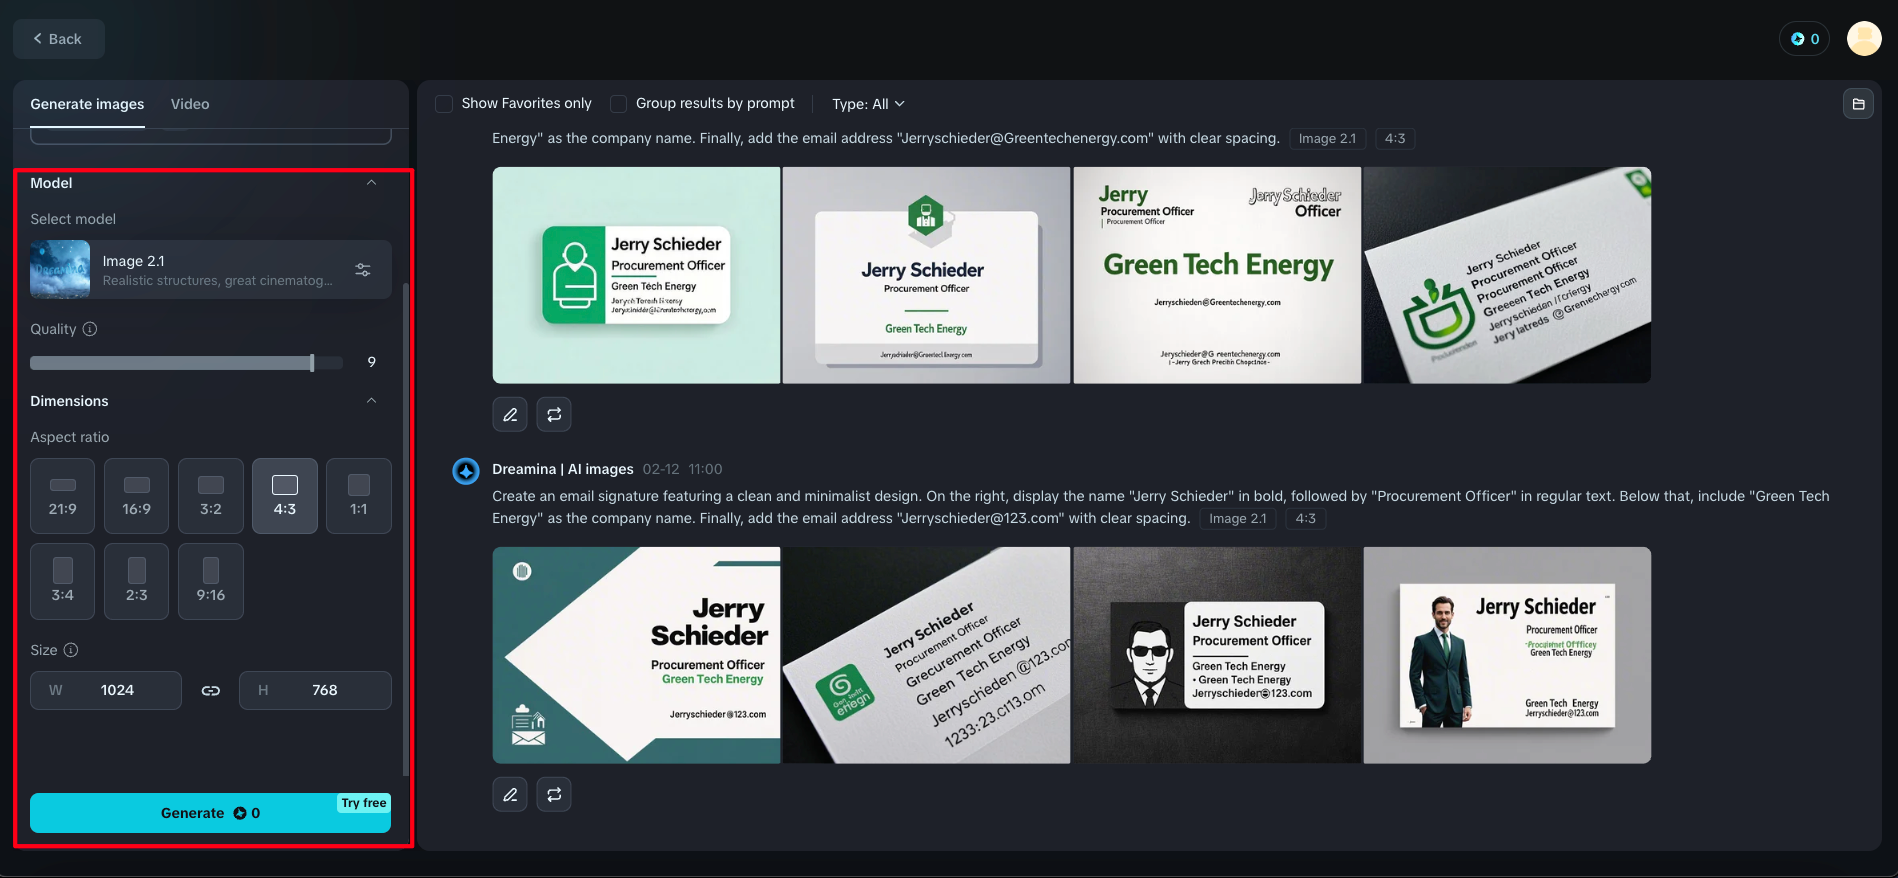This screenshot has width=1898, height=878.
Task: Select the 4:3 aspect ratio
Action: pyautogui.click(x=285, y=496)
